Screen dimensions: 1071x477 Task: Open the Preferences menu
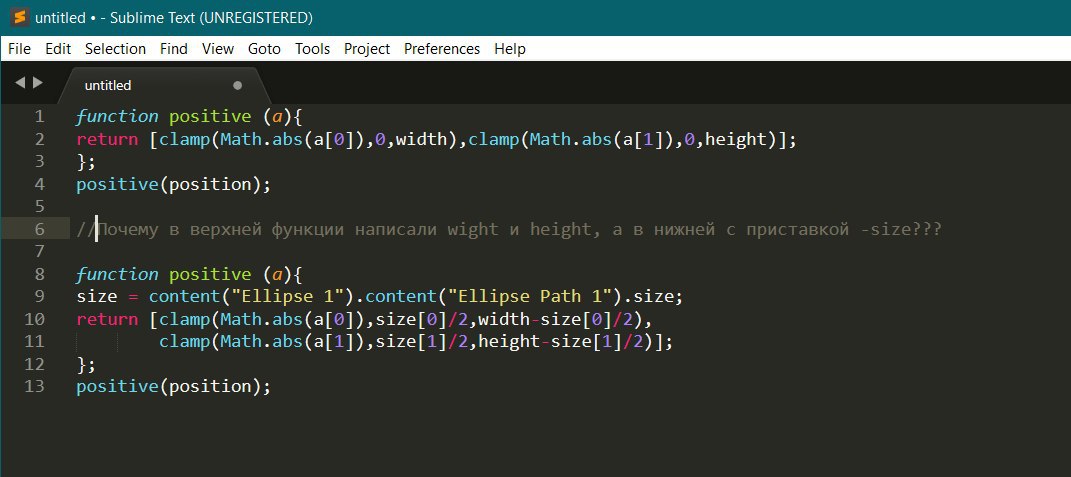pos(442,49)
